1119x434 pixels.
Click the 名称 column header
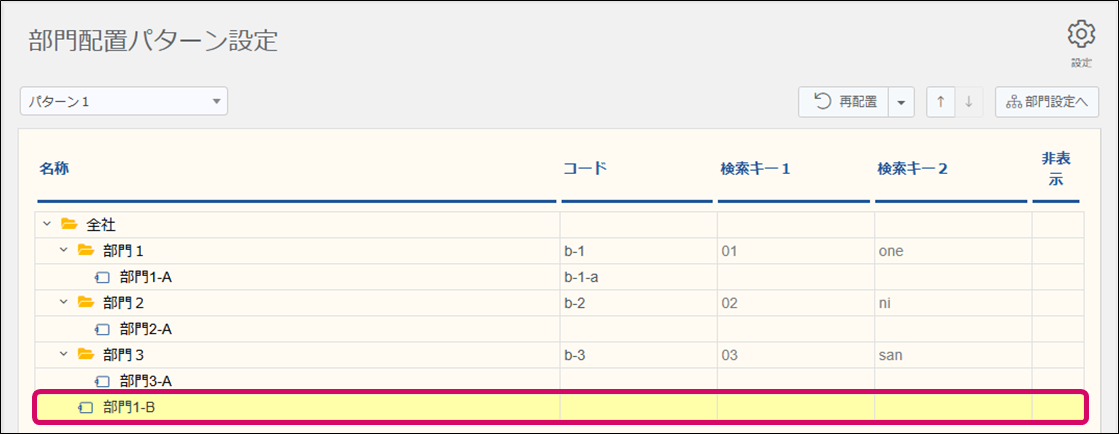(x=54, y=168)
